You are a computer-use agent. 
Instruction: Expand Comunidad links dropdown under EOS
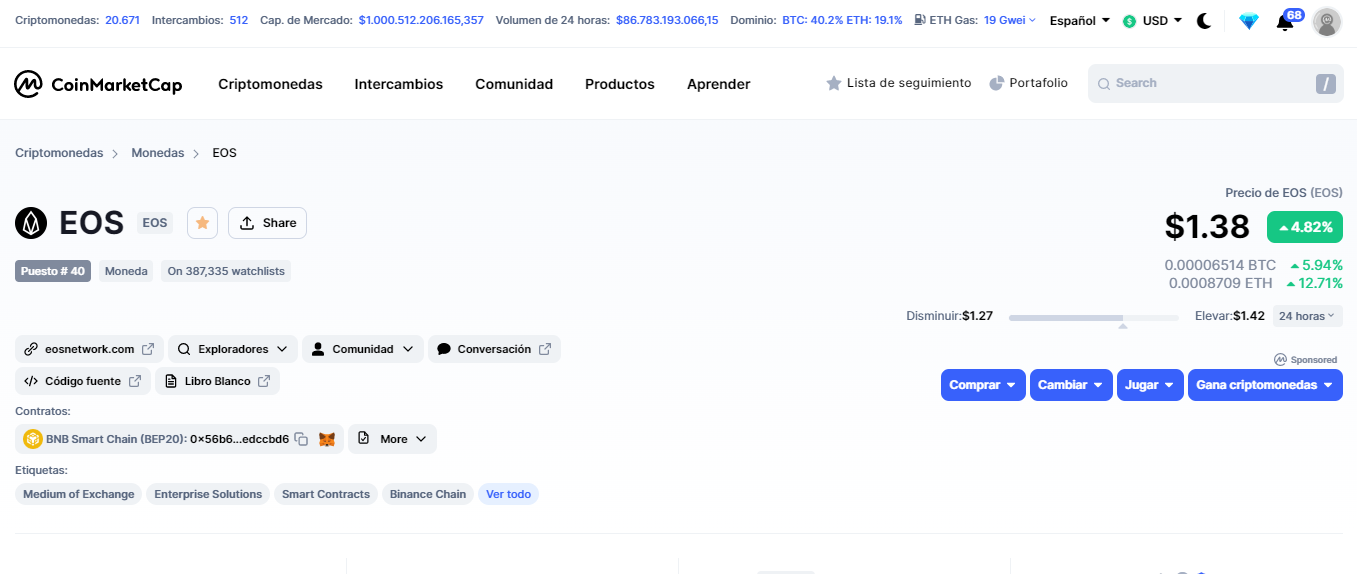pyautogui.click(x=362, y=349)
